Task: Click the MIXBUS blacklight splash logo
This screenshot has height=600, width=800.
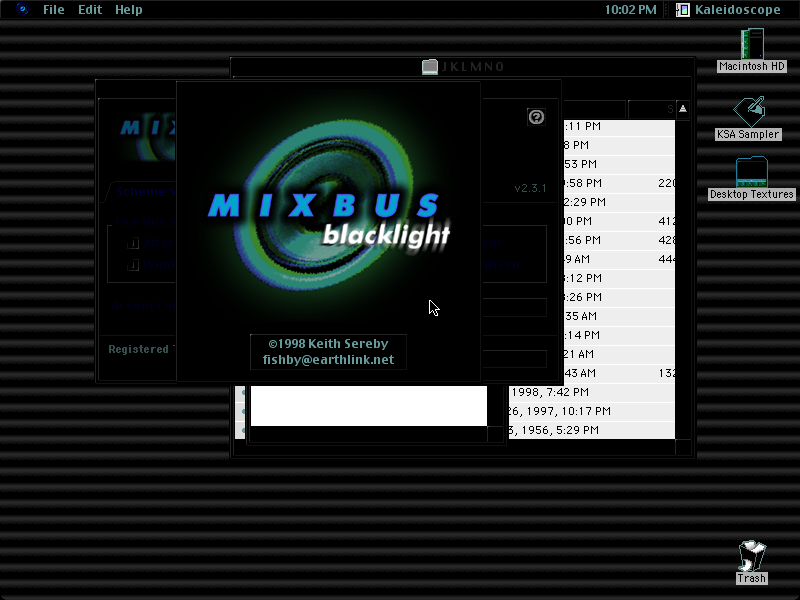Action: [329, 207]
